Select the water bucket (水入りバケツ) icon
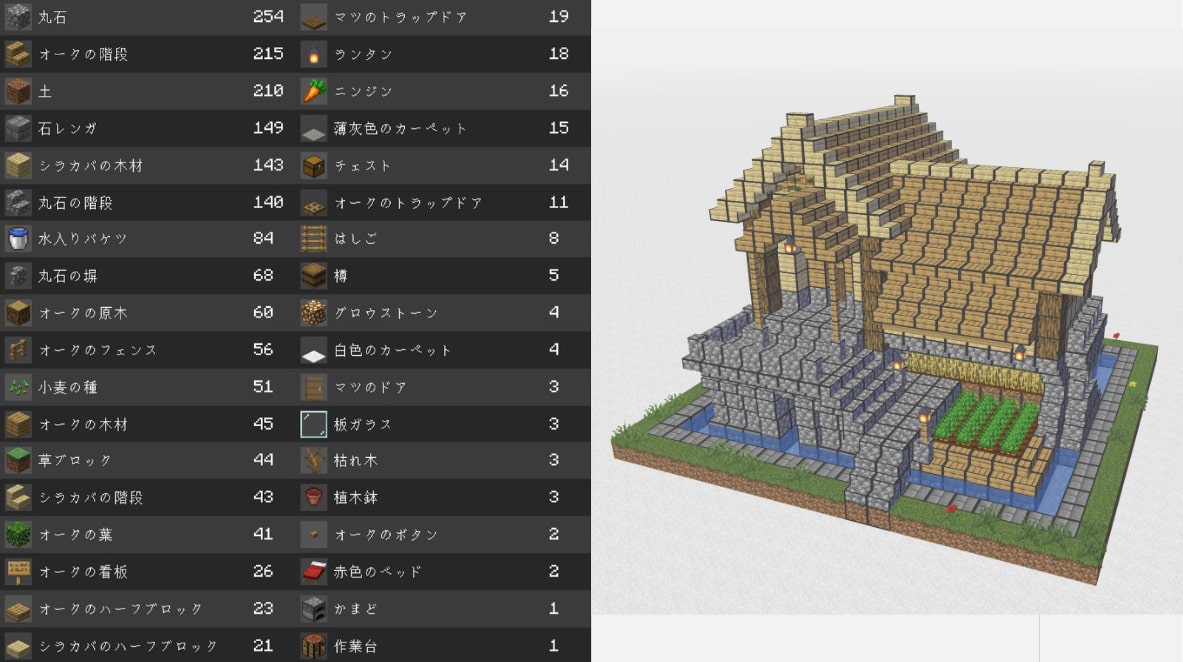This screenshot has width=1183, height=662. click(18, 239)
